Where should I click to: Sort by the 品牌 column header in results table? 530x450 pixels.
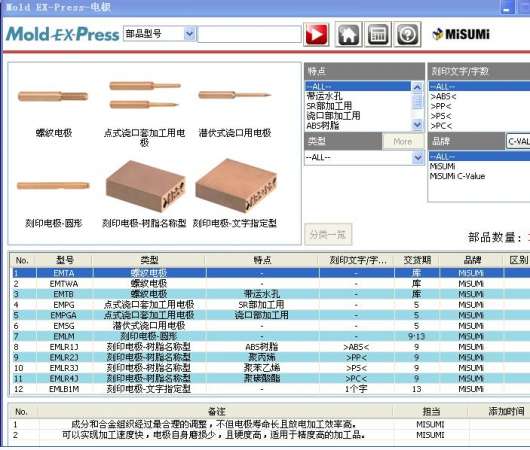pos(472,260)
